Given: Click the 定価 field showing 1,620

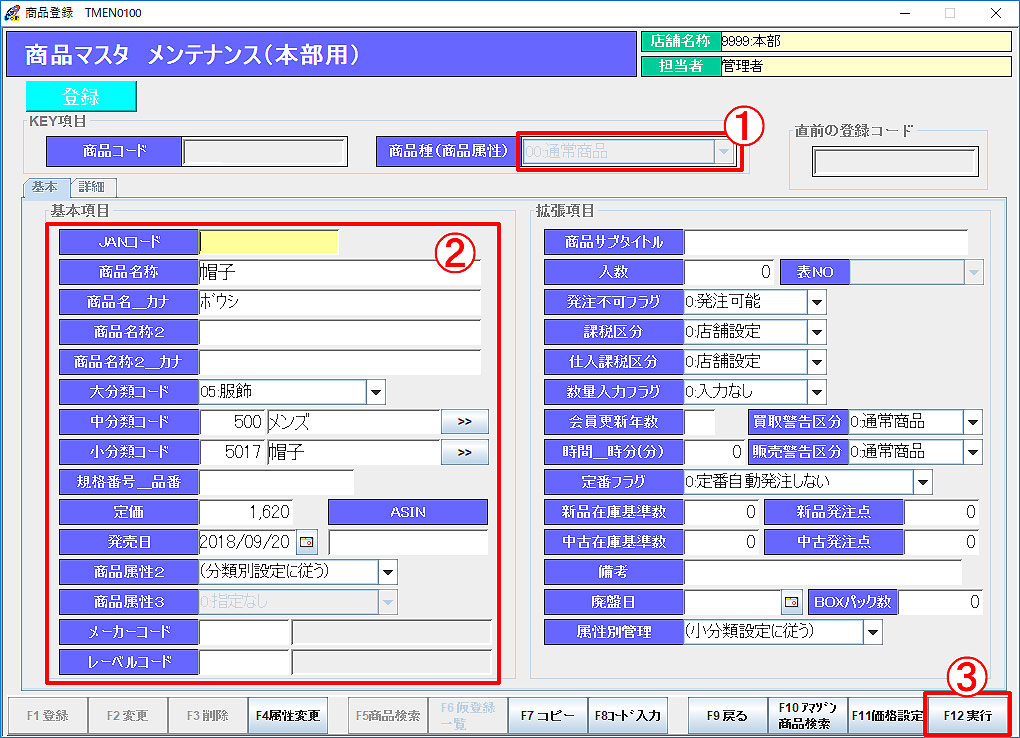Looking at the screenshot, I should 246,512.
